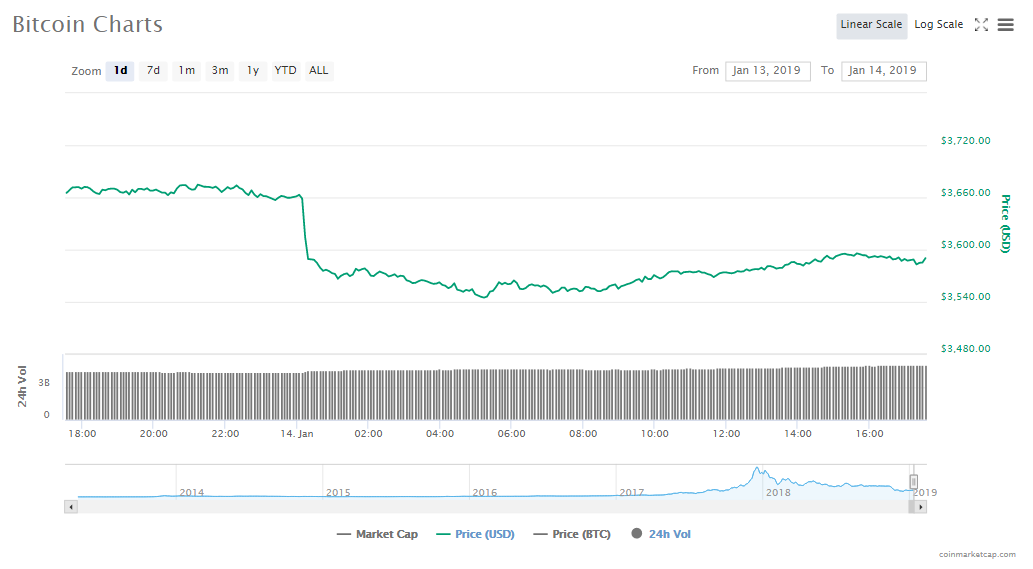
Task: Set zoom to 1m
Action: [x=186, y=71]
